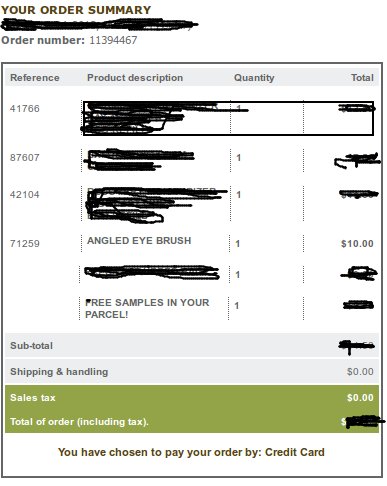Click the $10.00 price for the brush

click(357, 244)
